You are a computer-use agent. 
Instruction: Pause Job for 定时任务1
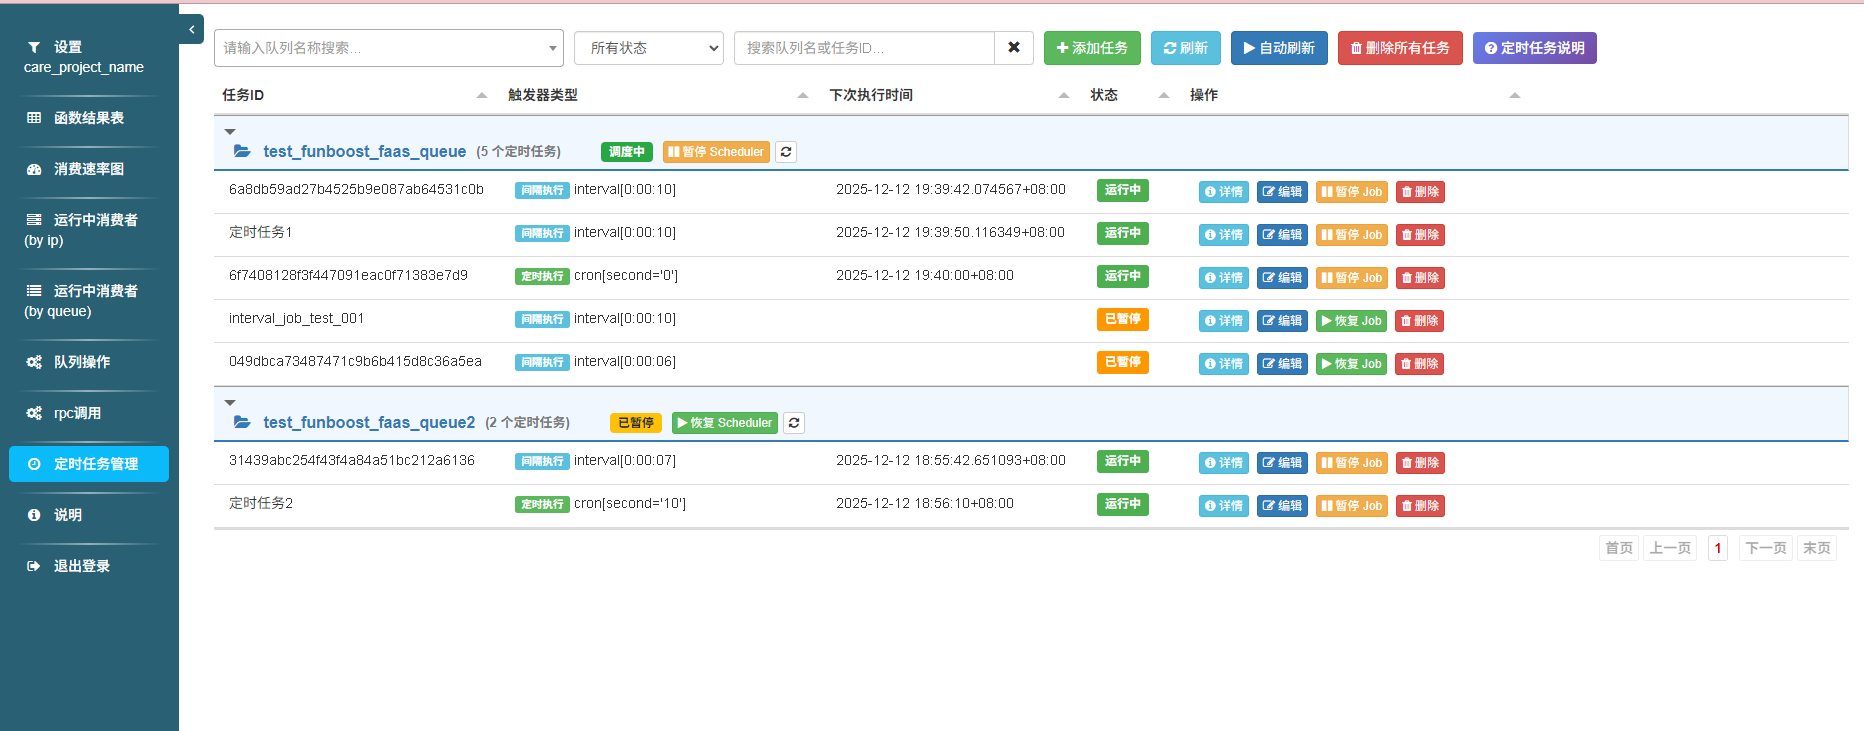[x=1352, y=235]
